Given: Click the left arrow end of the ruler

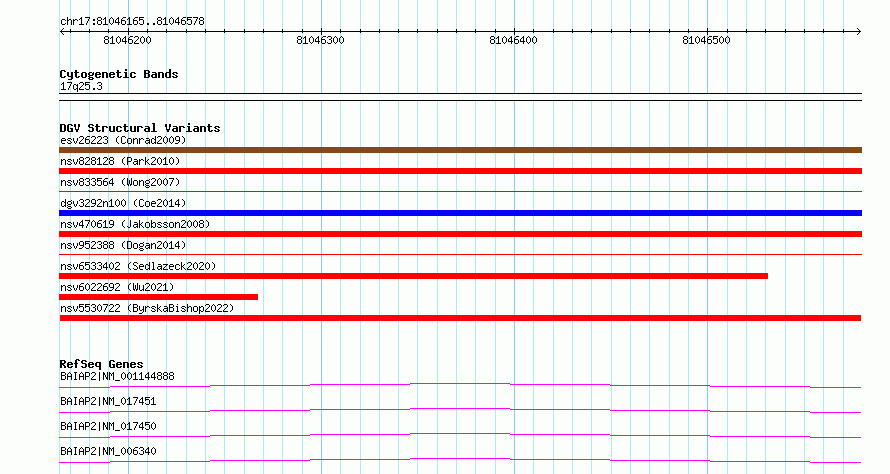Looking at the screenshot, I should point(62,31).
